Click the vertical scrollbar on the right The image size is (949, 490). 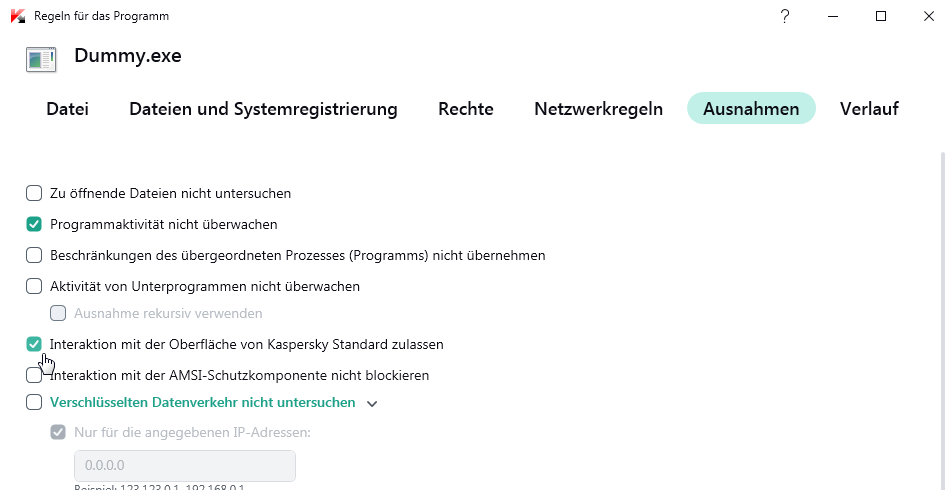coord(942,300)
